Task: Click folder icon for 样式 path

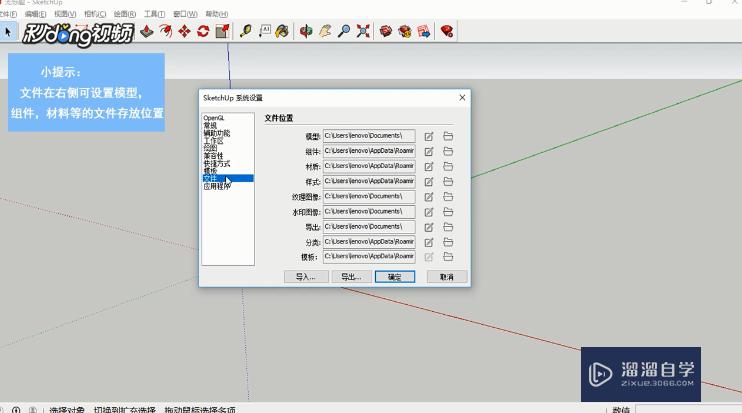Action: pos(448,182)
